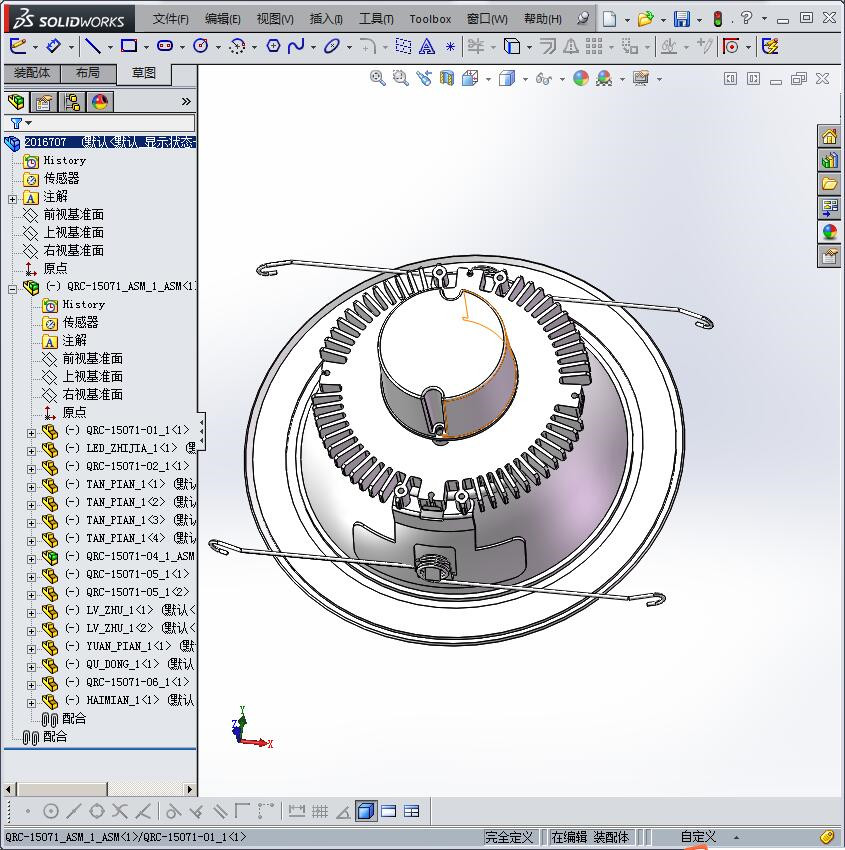Open the DisplayManager tab icon

(99, 101)
